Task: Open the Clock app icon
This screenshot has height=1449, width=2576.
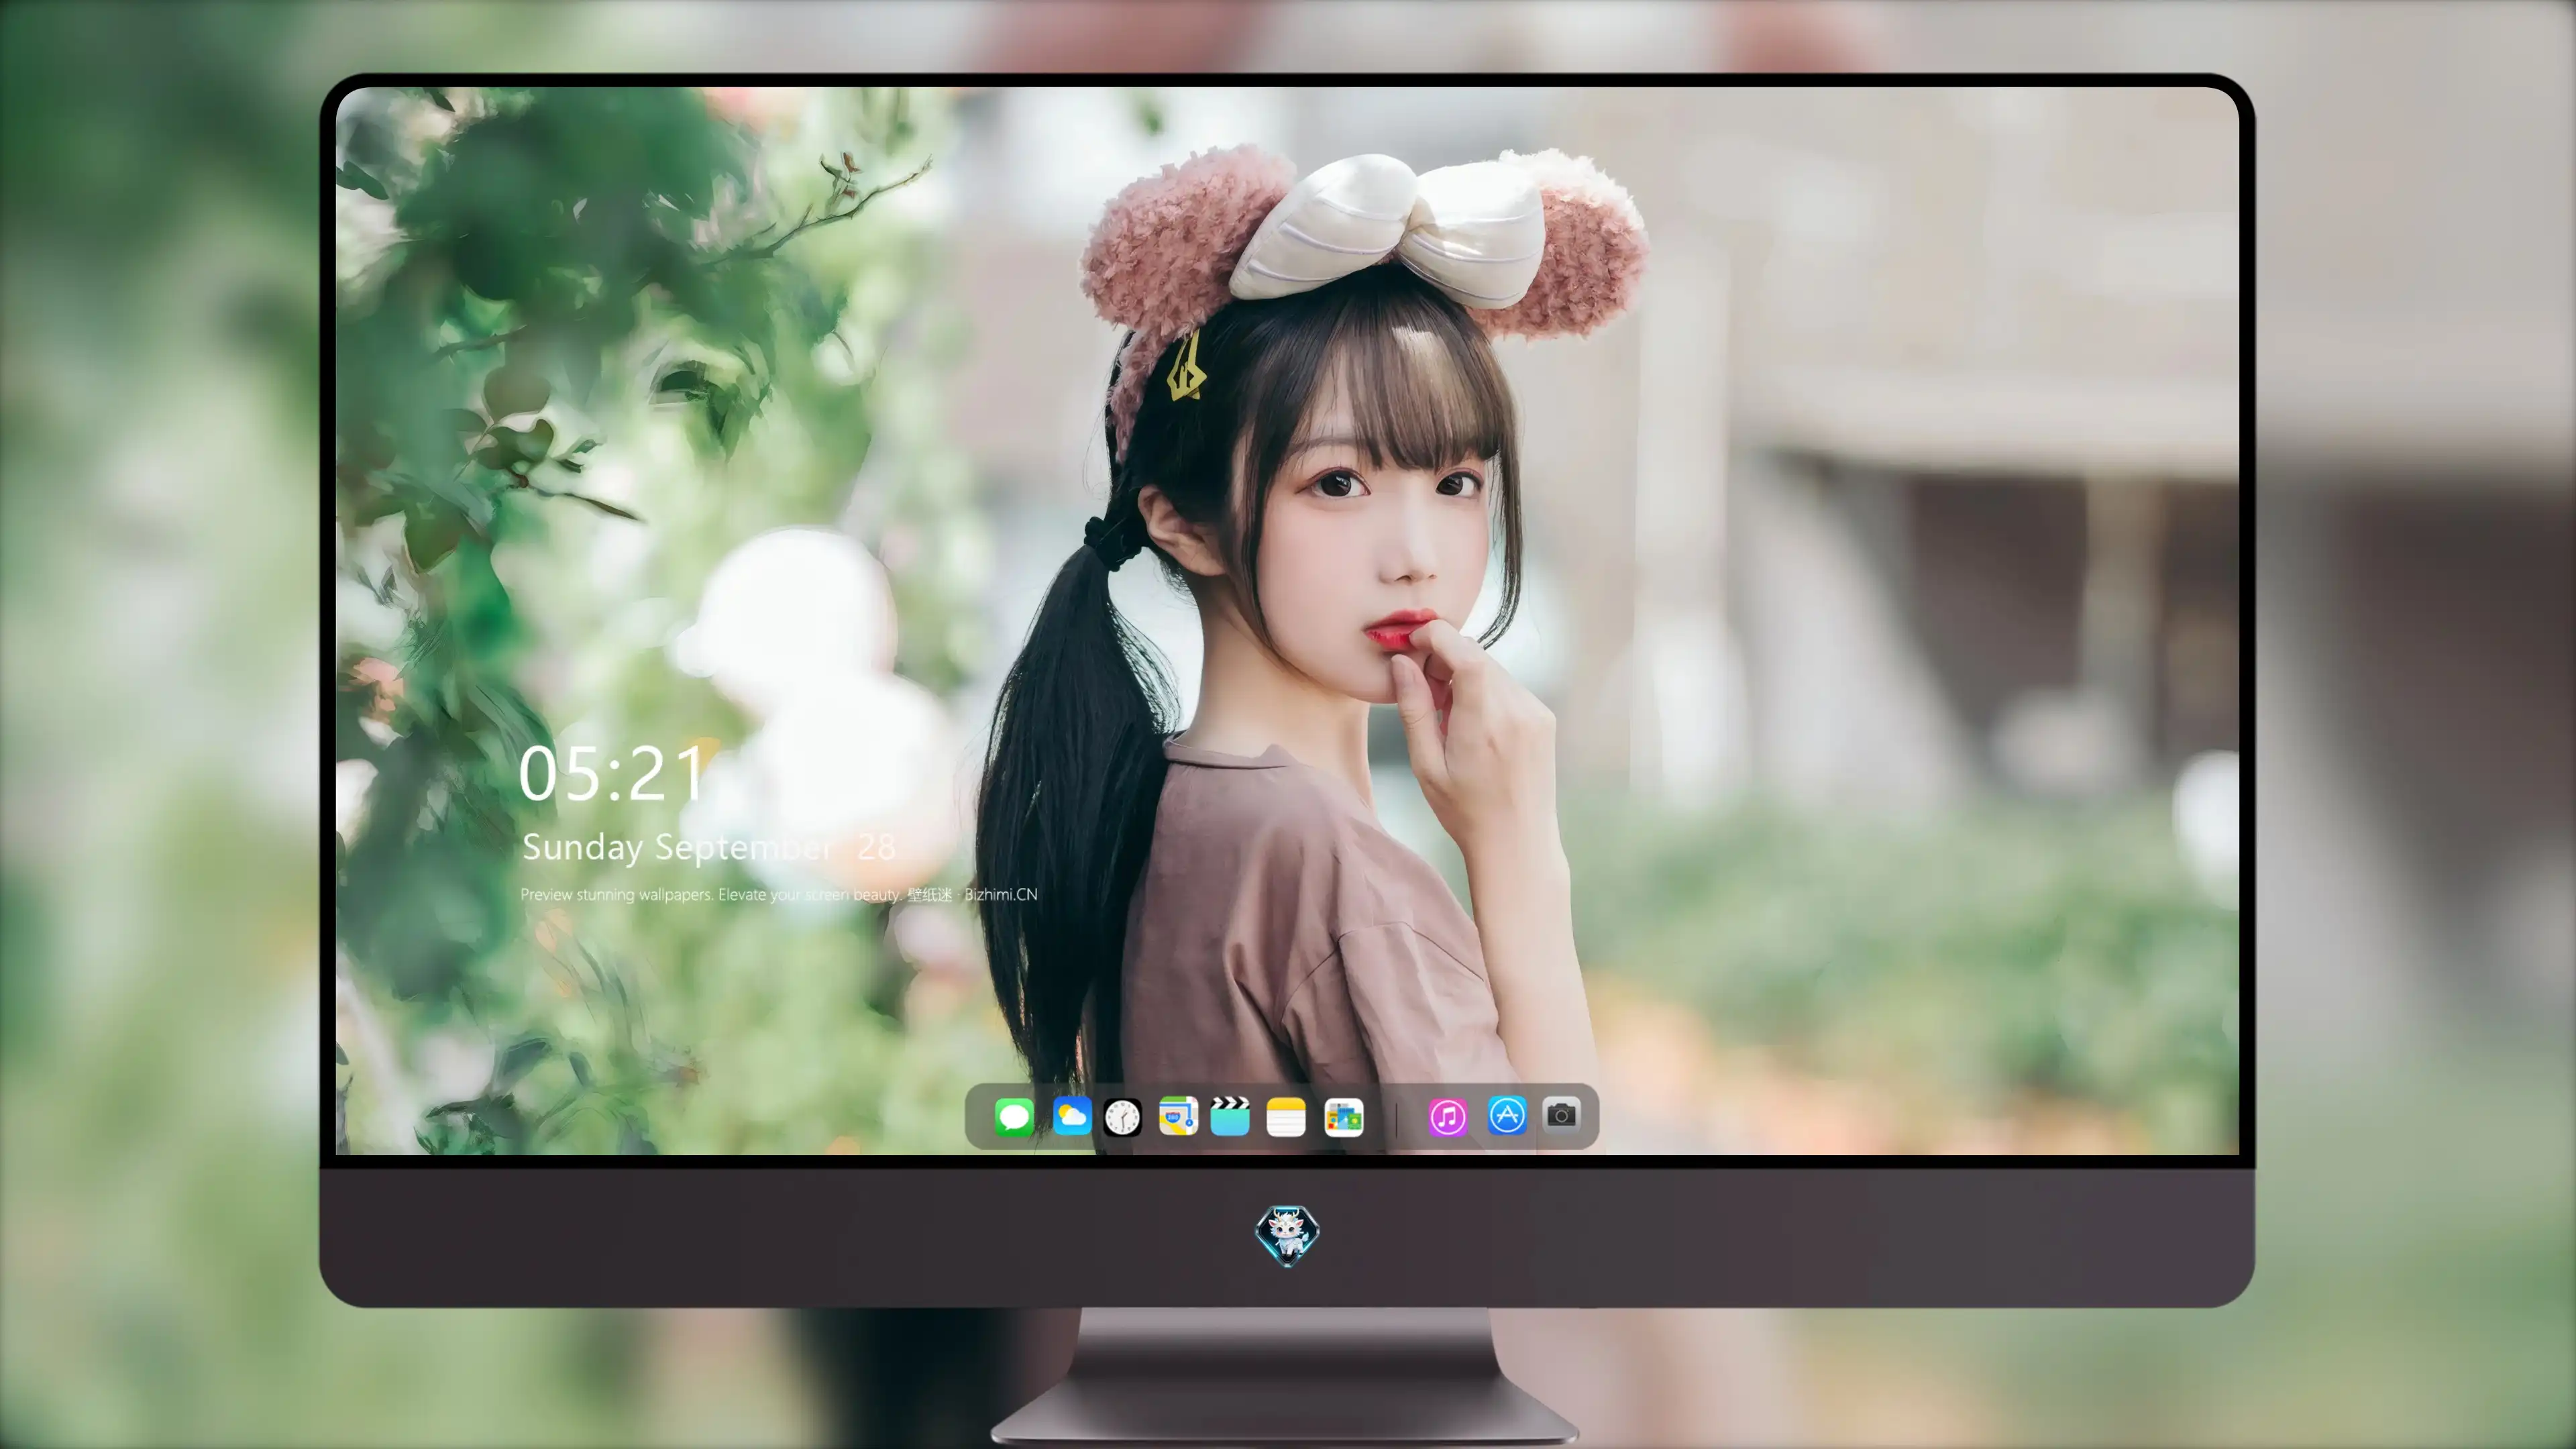Action: click(1122, 1117)
